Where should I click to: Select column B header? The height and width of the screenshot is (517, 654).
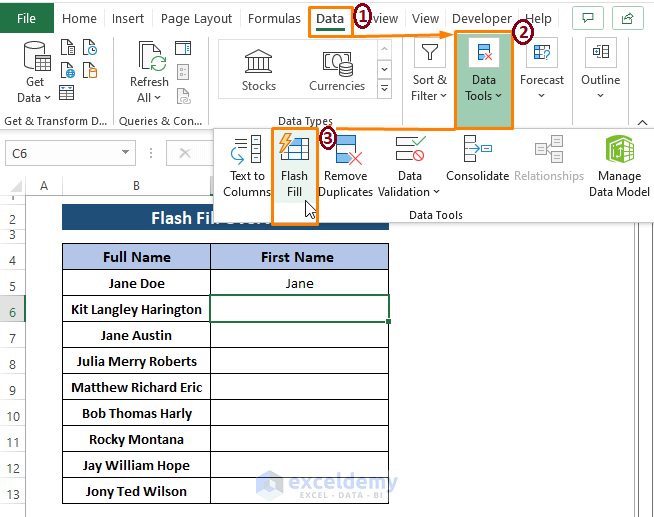click(136, 186)
